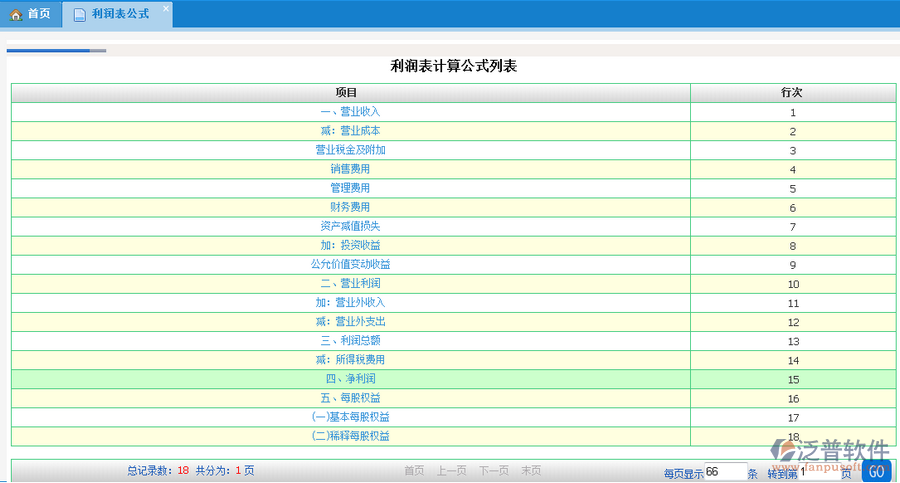The width and height of the screenshot is (900, 483).
Task: Click the house icon on 首页 tab
Action: coord(16,14)
